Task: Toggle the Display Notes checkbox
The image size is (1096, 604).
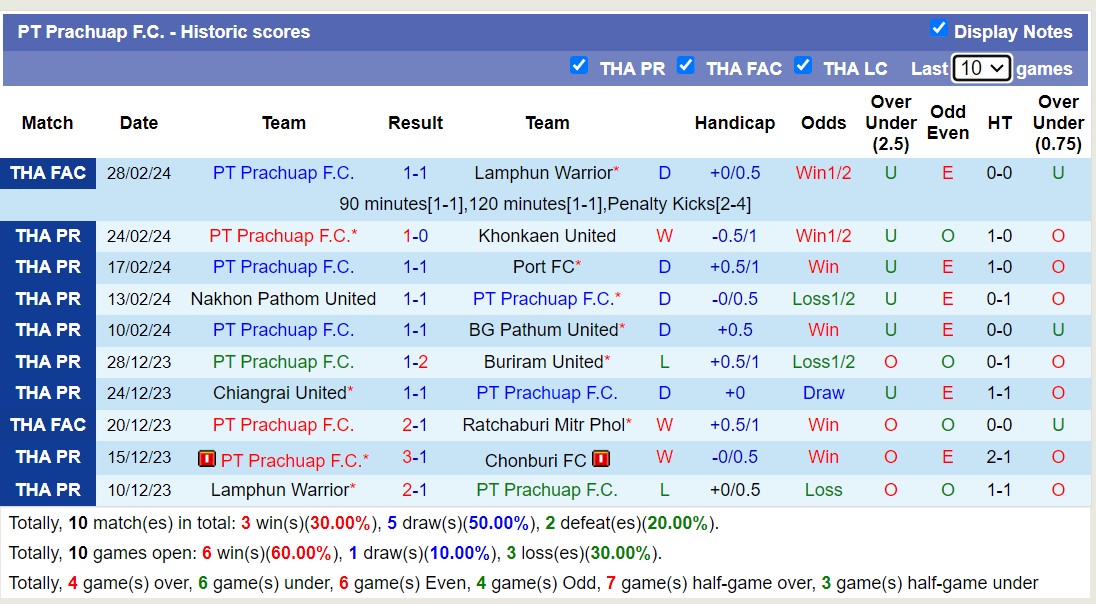Action: click(938, 28)
